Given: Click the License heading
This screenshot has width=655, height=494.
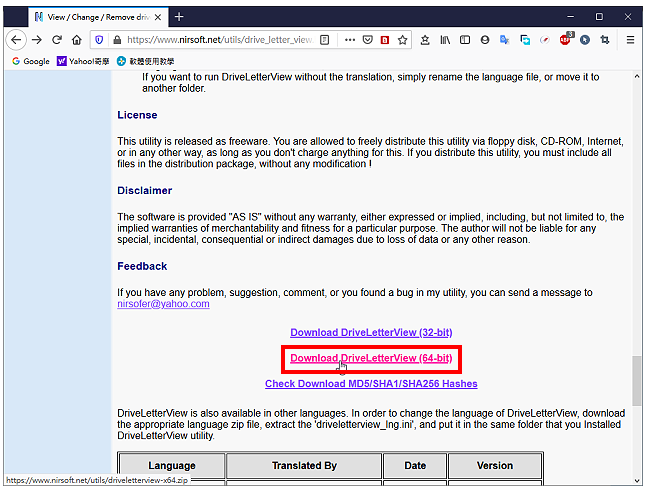Looking at the screenshot, I should (x=137, y=115).
